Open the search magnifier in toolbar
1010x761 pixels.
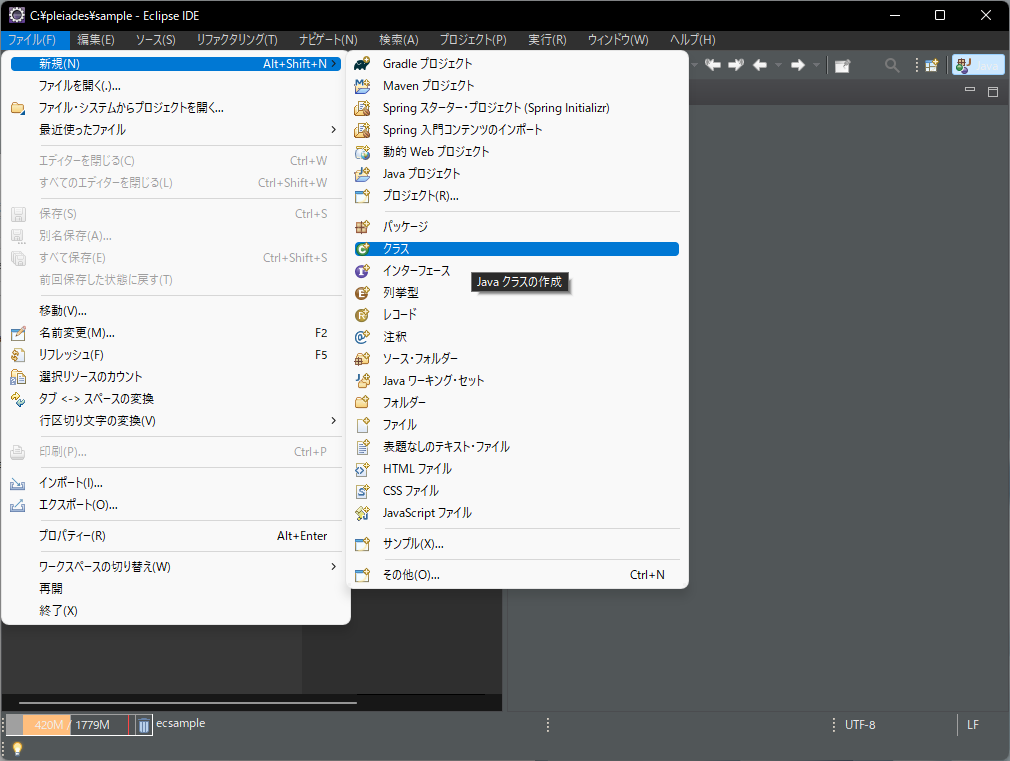891,65
